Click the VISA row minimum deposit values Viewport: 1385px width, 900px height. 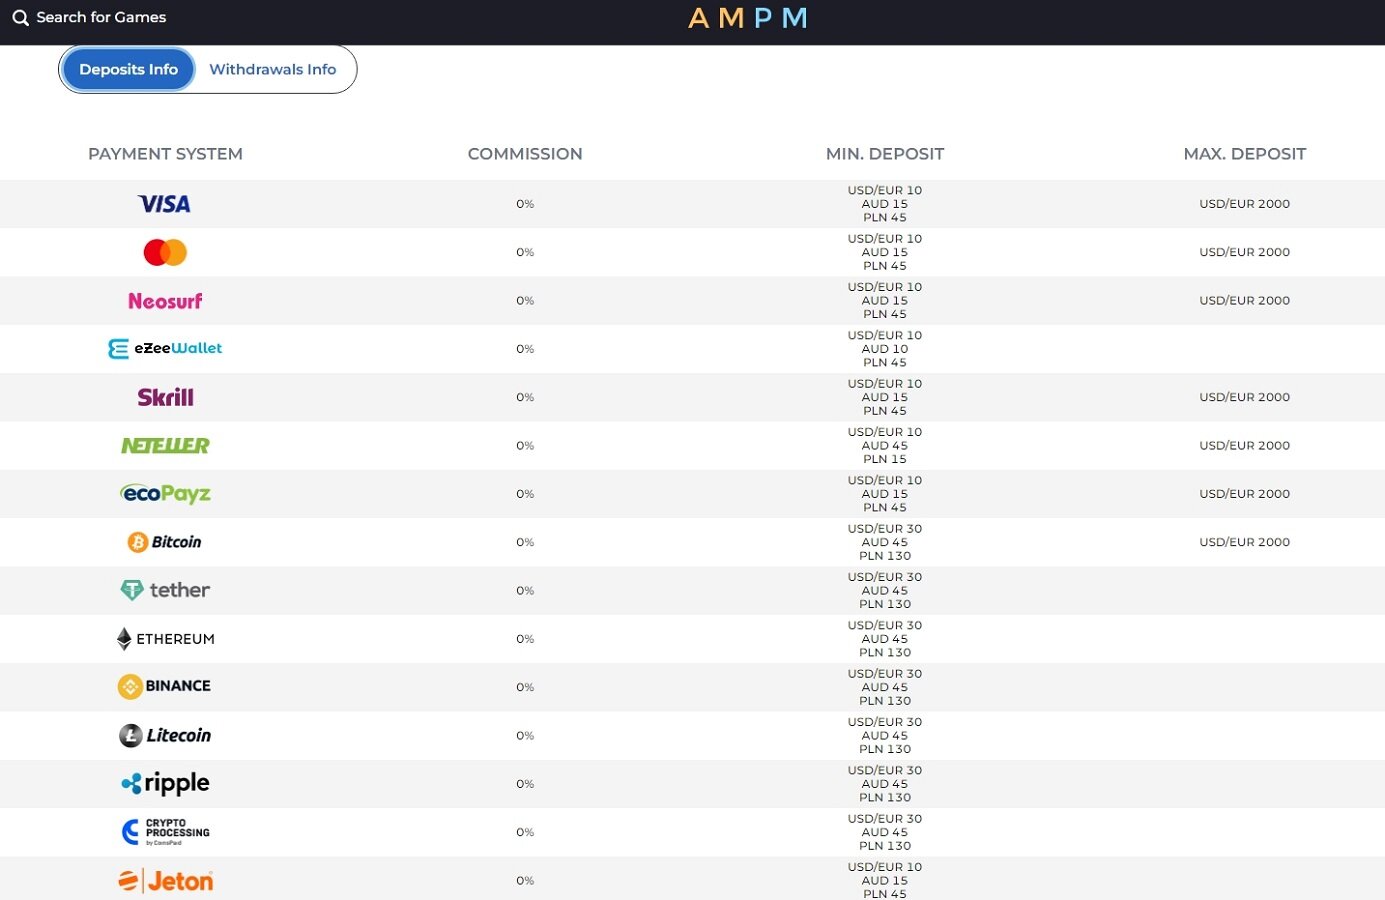coord(885,204)
